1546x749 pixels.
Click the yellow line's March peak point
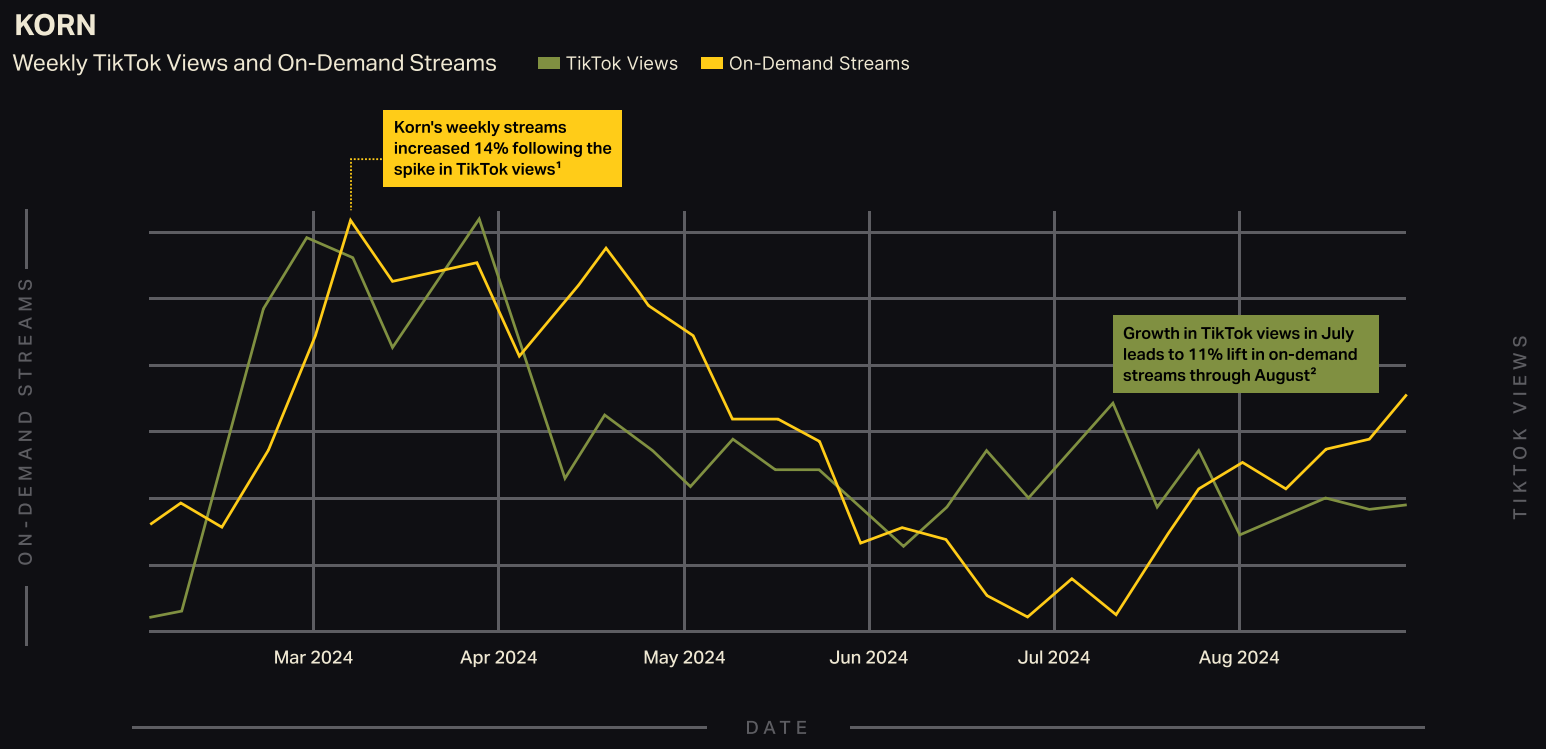(x=350, y=220)
